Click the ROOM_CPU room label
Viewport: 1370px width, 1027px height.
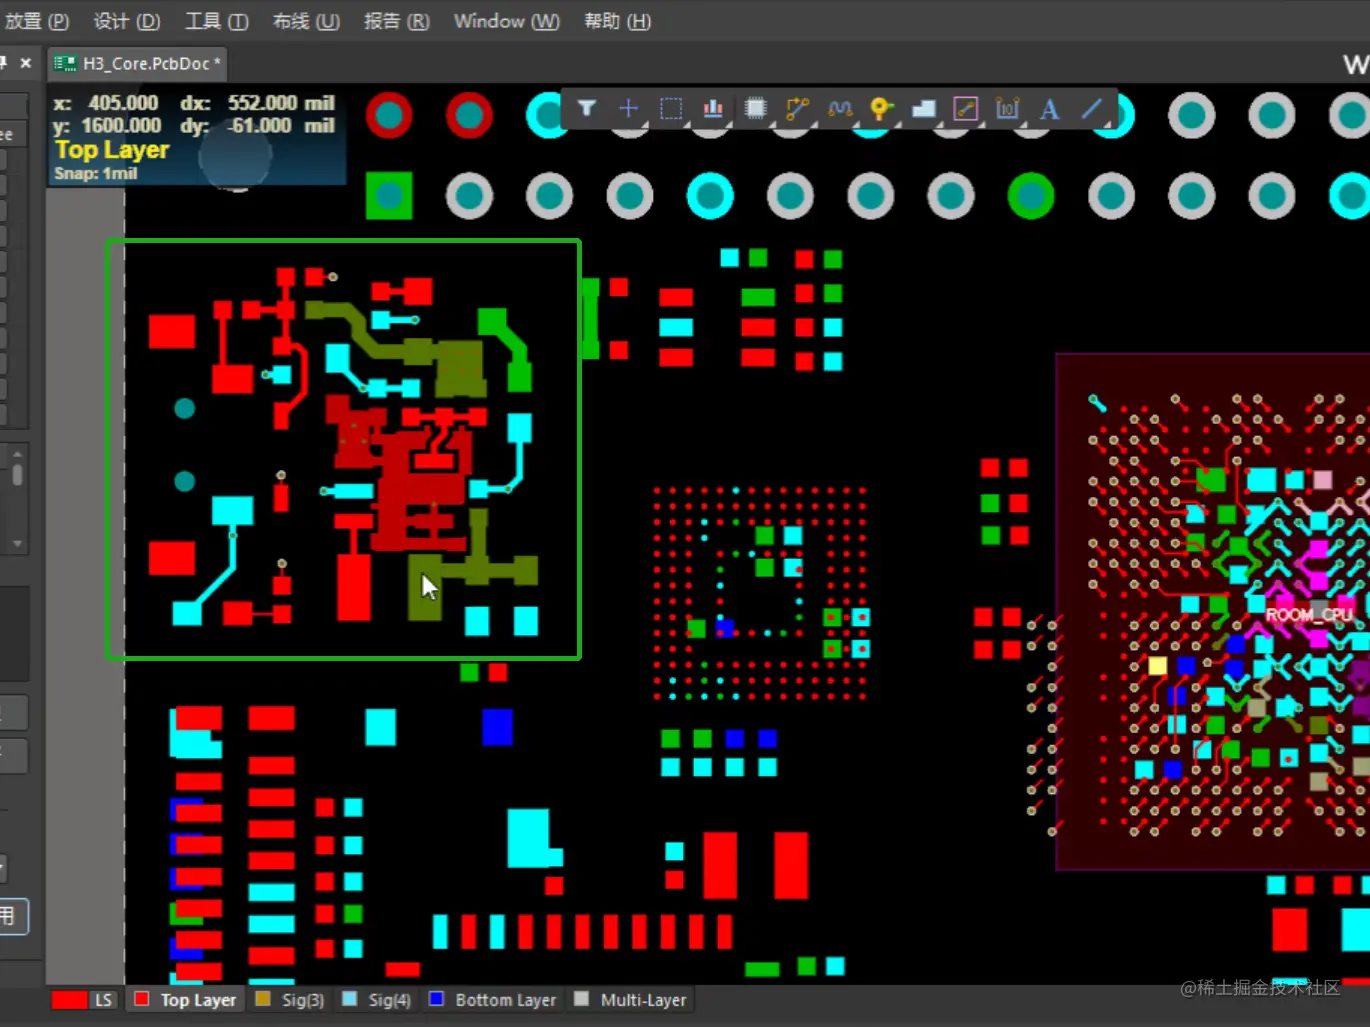(x=1309, y=615)
